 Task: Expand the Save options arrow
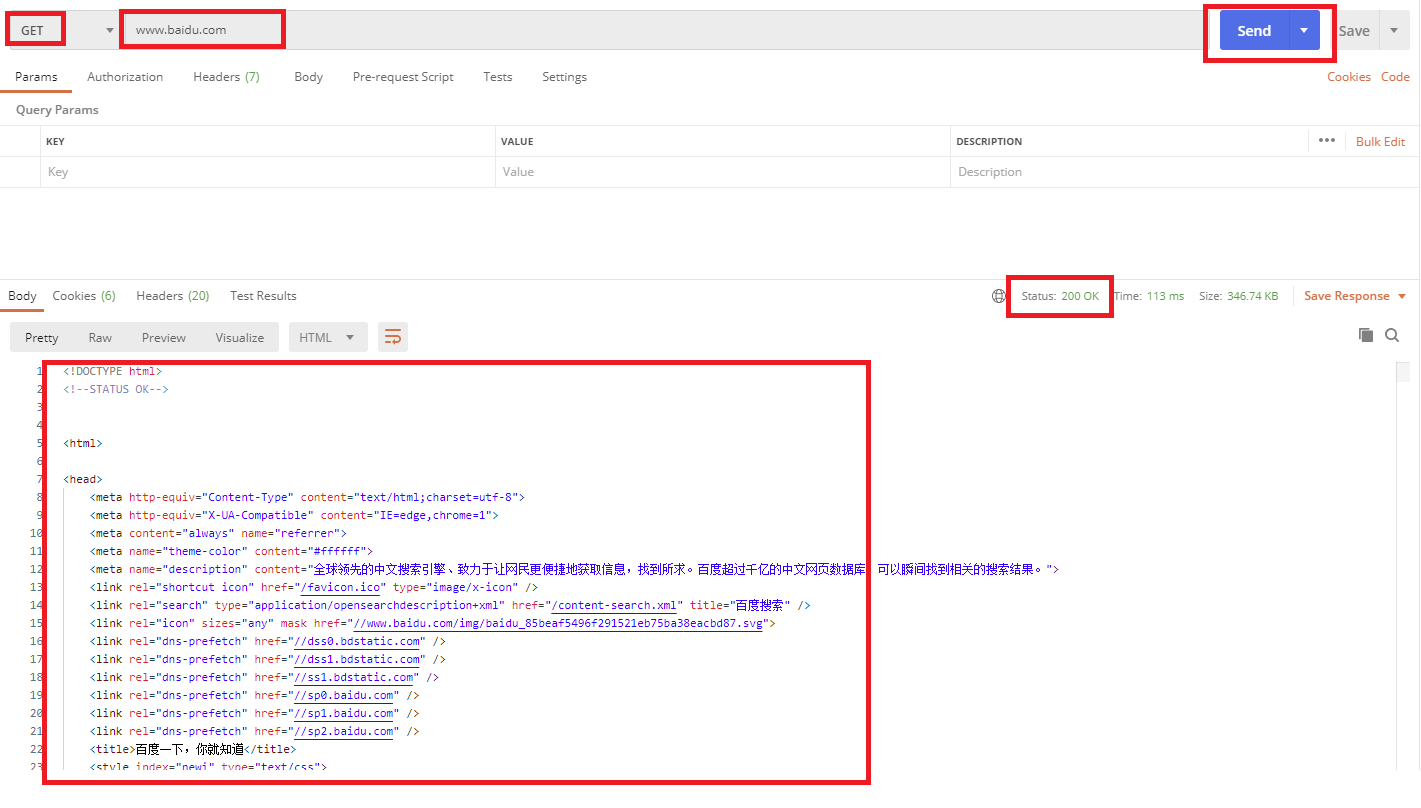coord(1394,31)
